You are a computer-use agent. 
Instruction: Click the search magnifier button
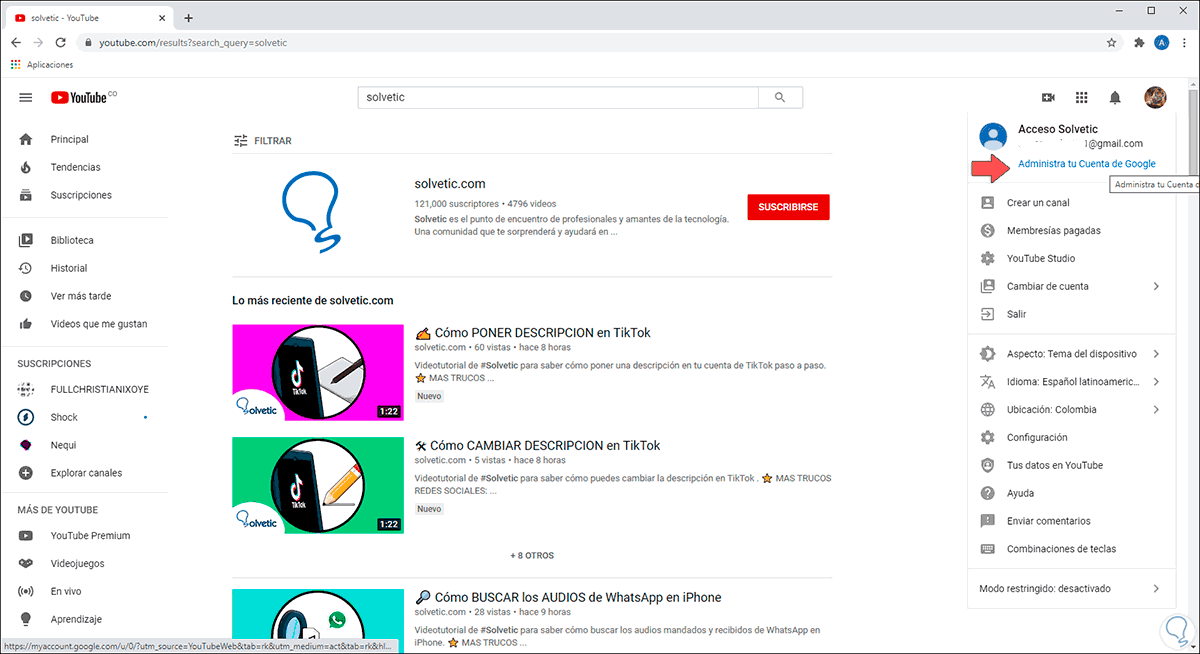click(780, 97)
